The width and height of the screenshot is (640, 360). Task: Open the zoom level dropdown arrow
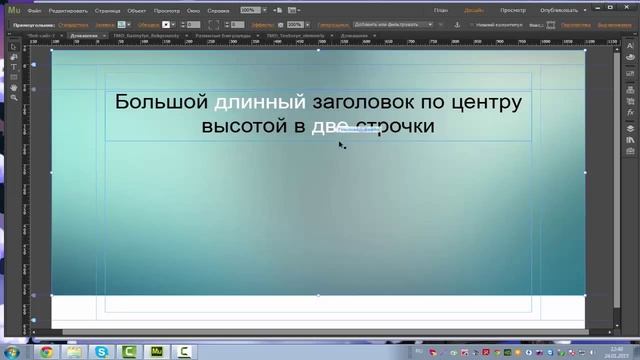tap(264, 10)
